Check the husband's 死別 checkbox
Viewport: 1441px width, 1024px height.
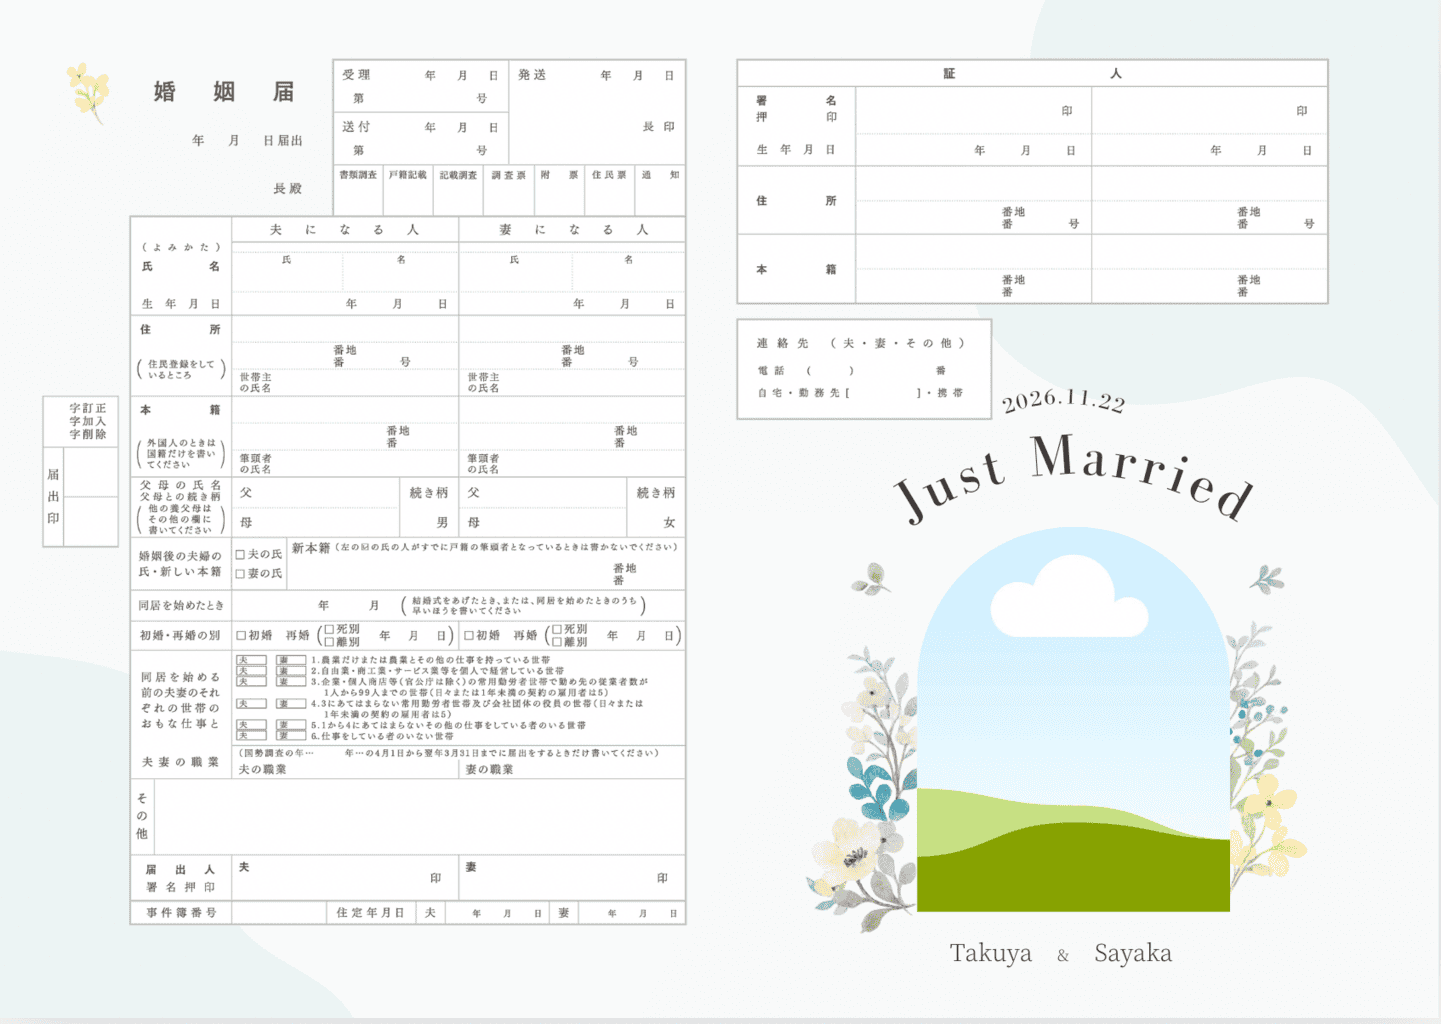click(x=329, y=629)
